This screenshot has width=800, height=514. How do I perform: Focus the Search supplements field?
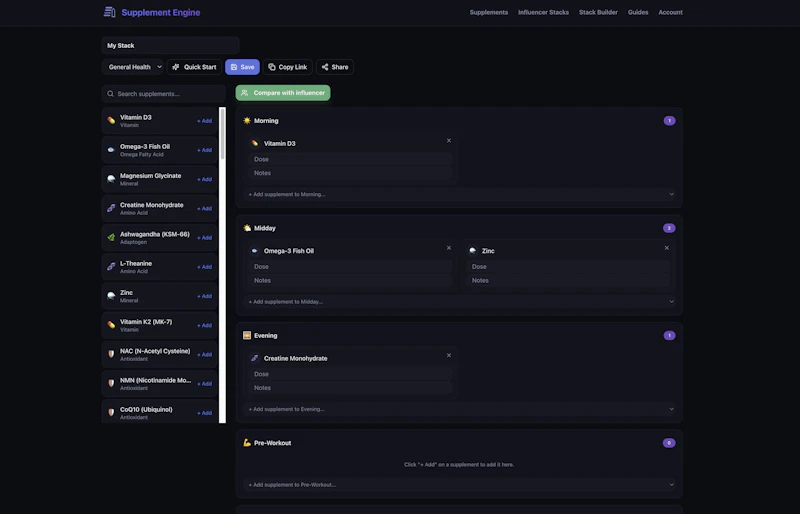click(x=164, y=94)
